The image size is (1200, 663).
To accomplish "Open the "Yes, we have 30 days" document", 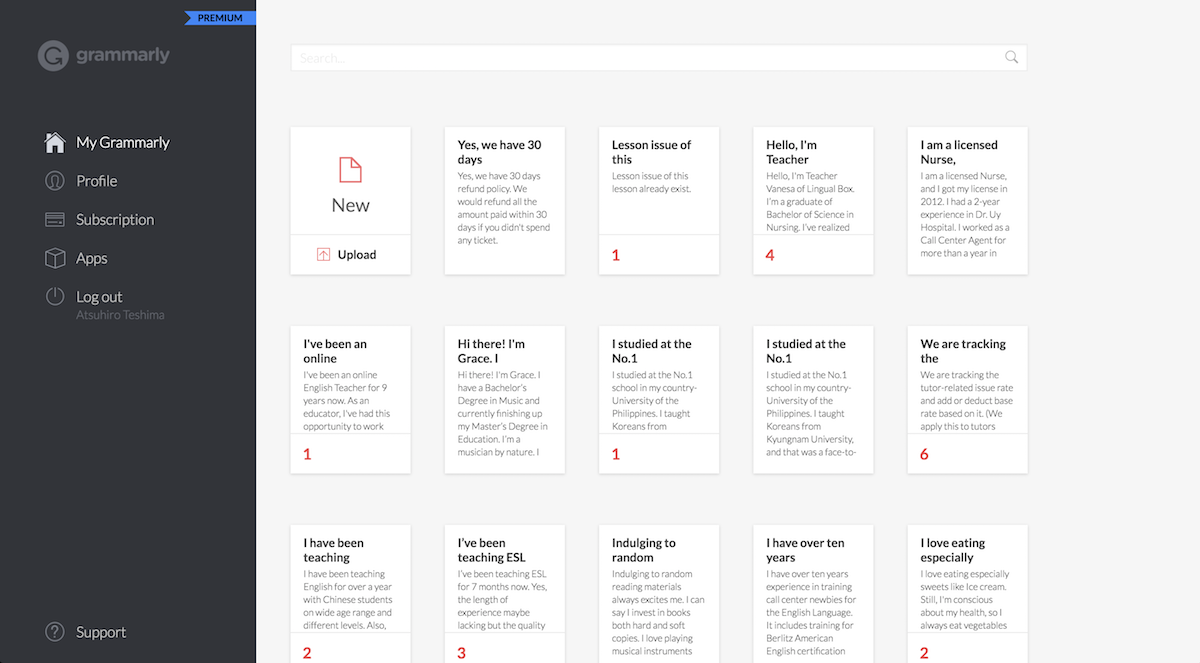I will (x=504, y=200).
